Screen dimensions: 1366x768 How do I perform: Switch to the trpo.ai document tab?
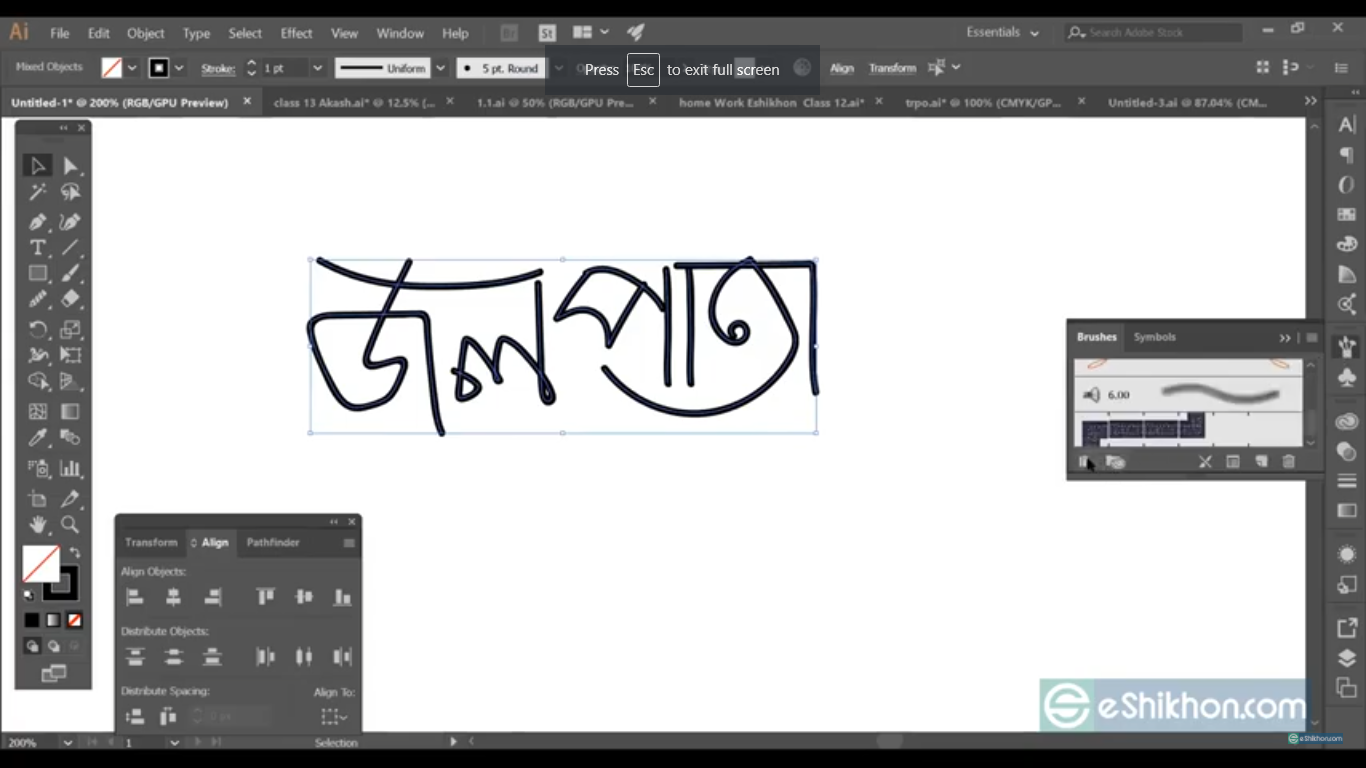tap(983, 102)
